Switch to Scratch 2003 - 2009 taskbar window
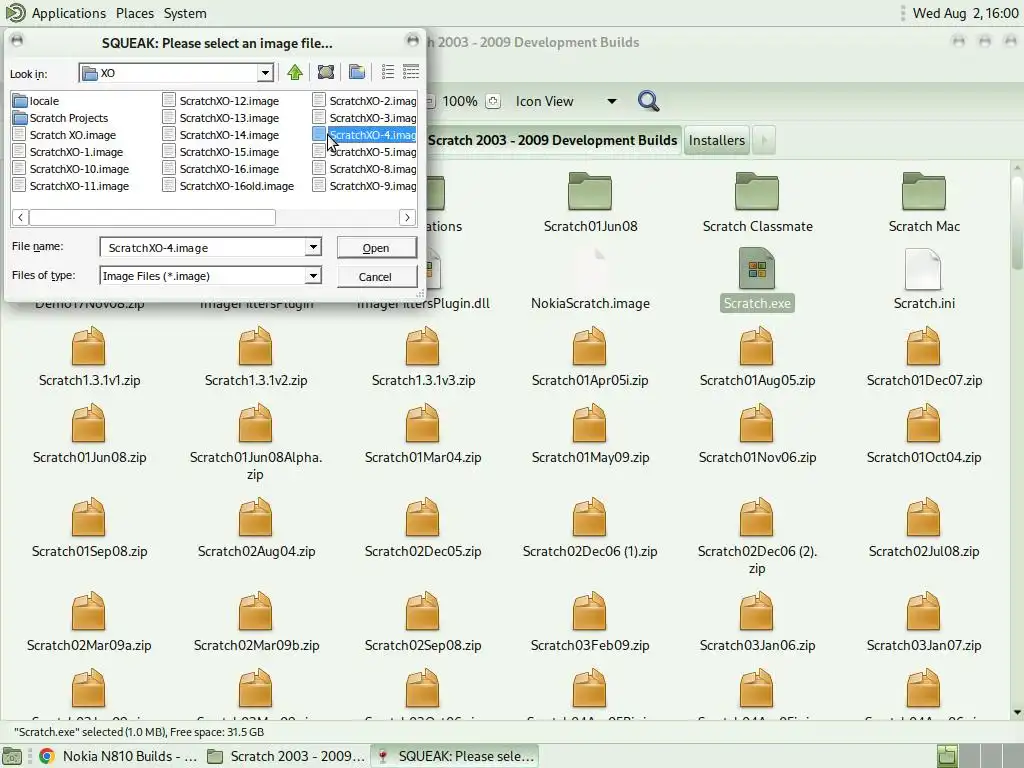 tap(287, 756)
